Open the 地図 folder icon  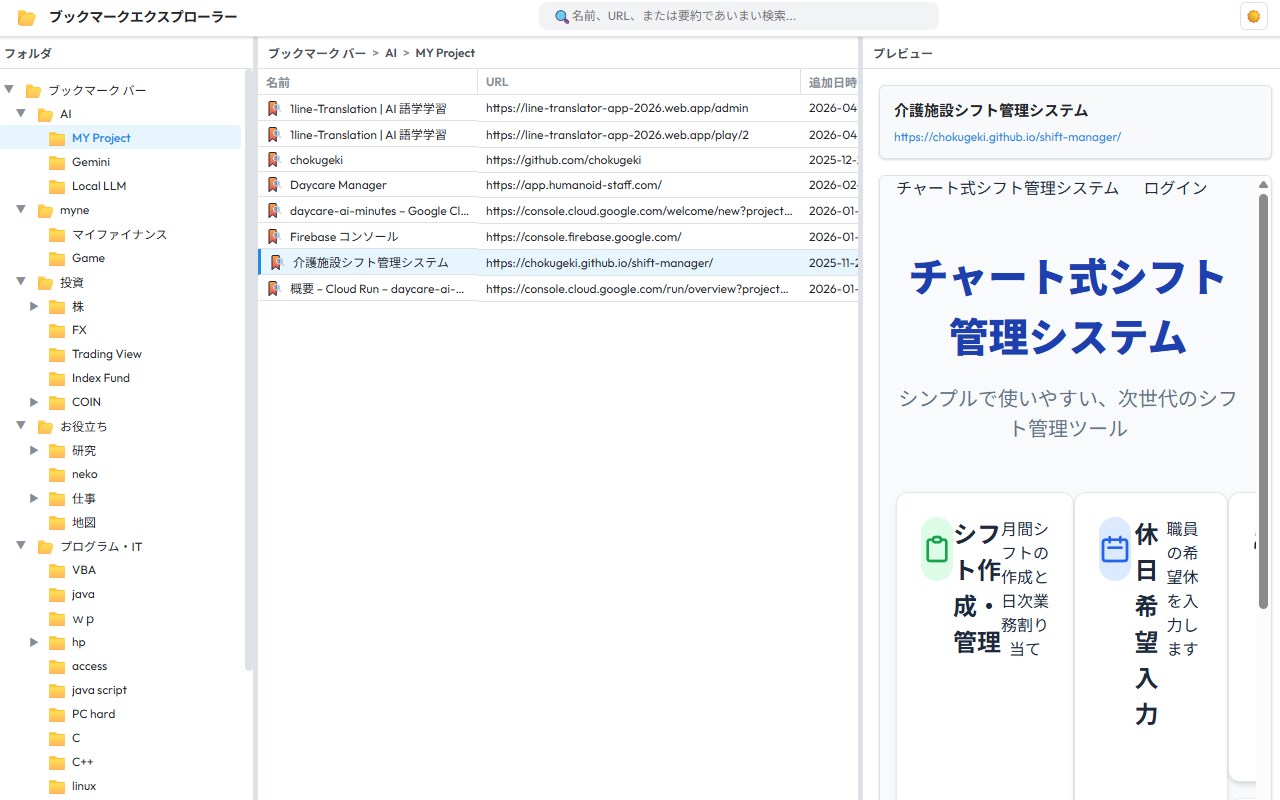(x=57, y=522)
